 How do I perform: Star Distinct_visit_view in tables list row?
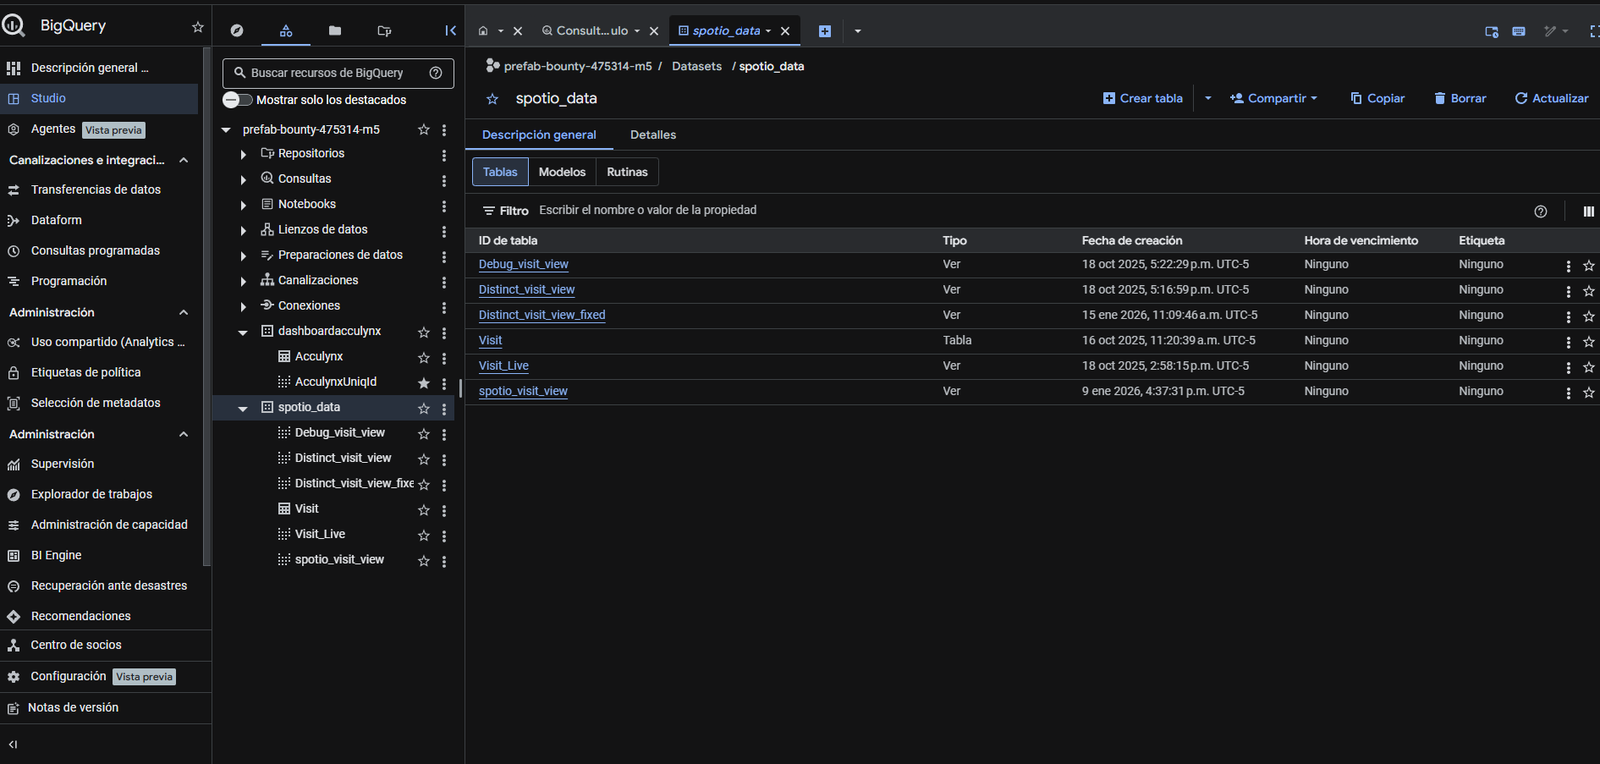(x=1588, y=291)
